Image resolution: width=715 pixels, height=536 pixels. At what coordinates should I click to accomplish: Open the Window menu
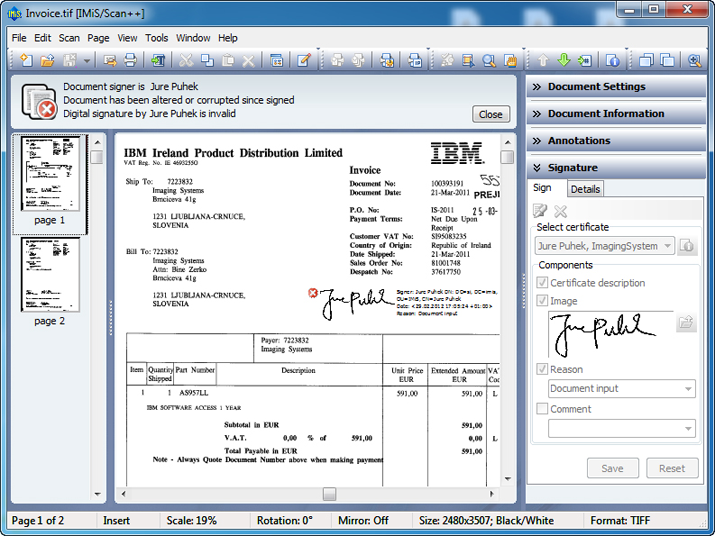(193, 38)
